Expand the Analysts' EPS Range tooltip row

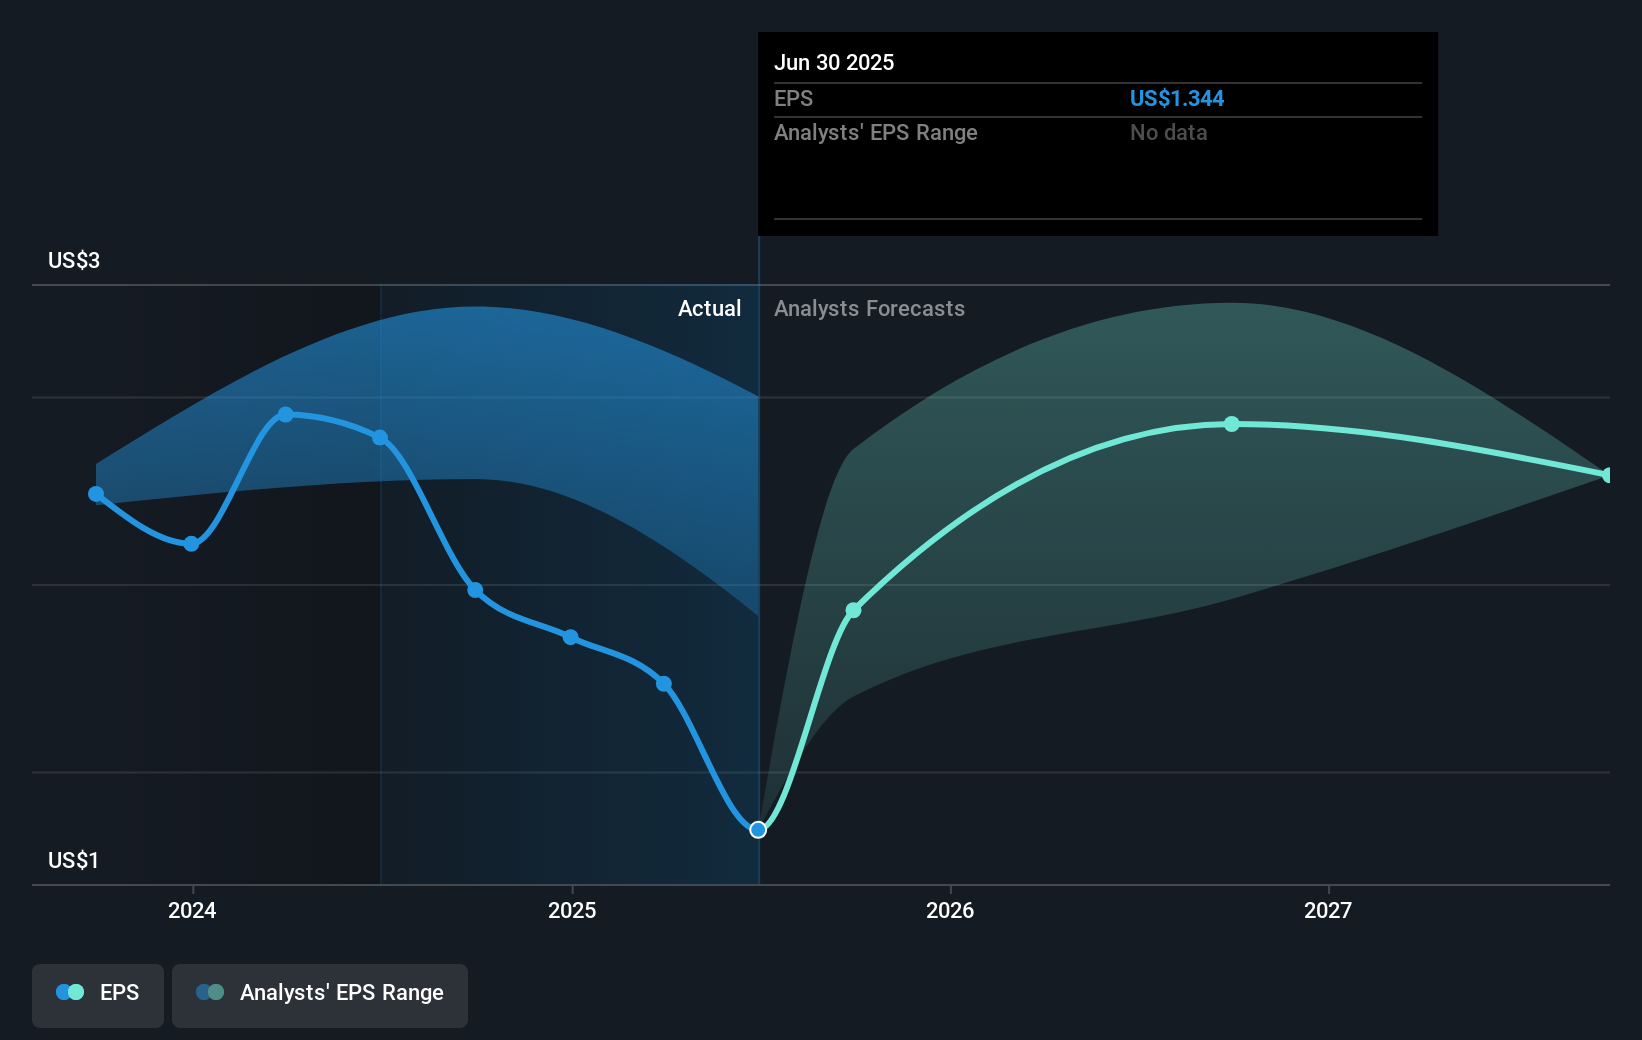(x=875, y=132)
